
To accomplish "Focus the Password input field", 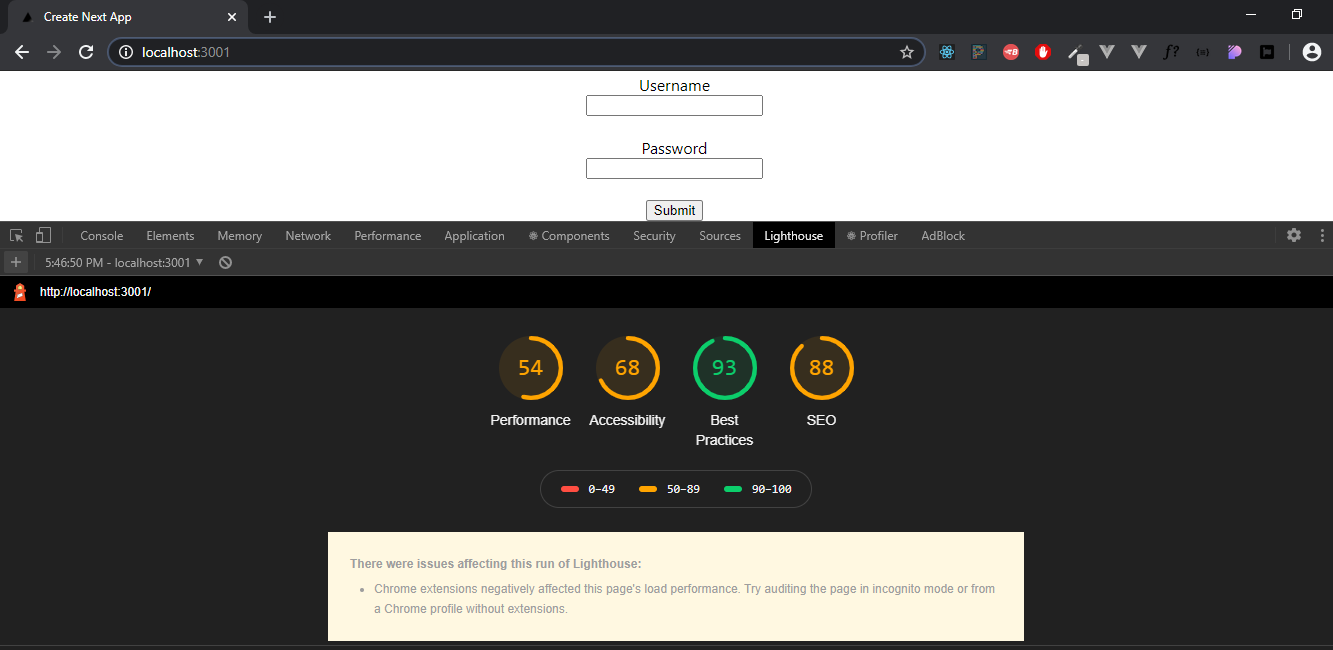I will (x=674, y=169).
